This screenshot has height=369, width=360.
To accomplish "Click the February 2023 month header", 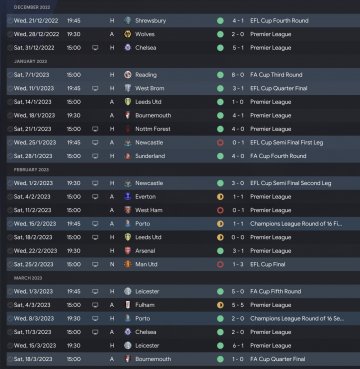I will (31, 170).
